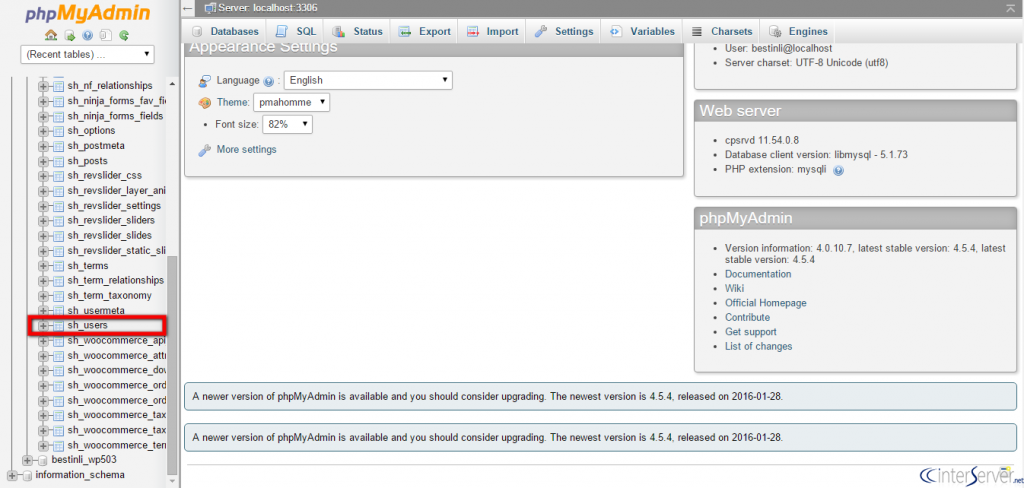
Task: Click the collapse arrow icon left of Server
Action: tap(189, 8)
